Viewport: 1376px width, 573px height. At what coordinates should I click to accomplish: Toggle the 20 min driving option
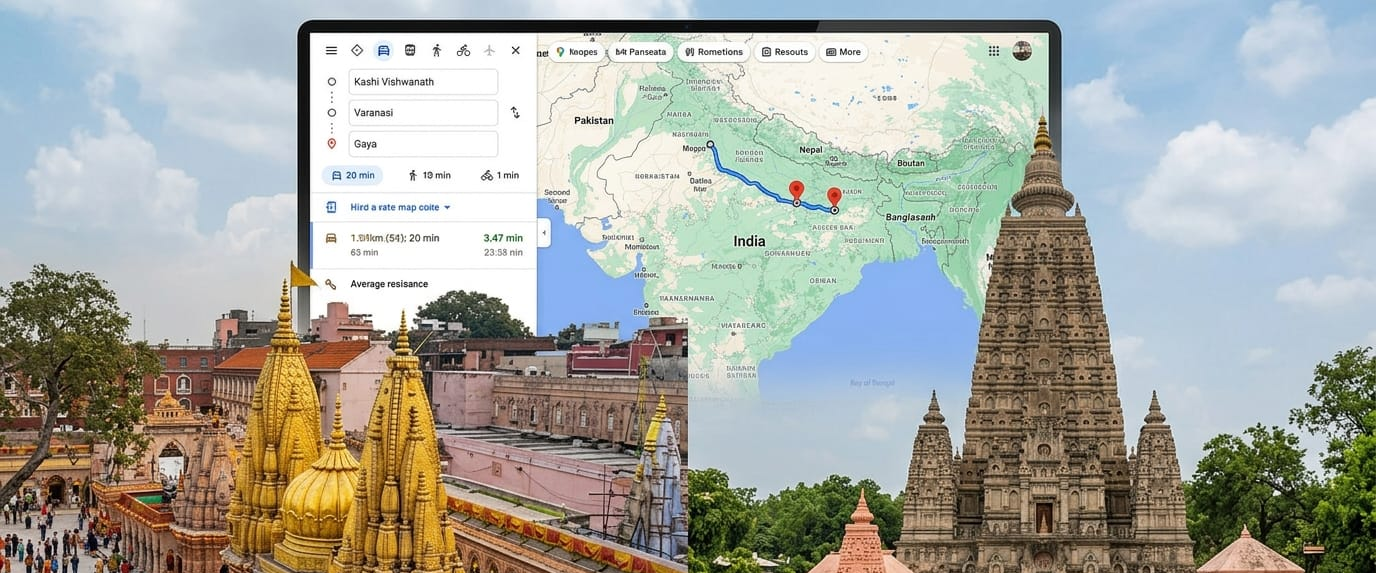(352, 175)
